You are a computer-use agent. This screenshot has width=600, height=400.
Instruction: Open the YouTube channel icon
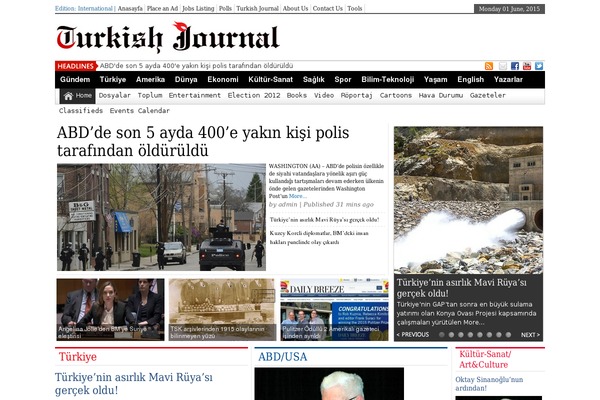[527, 66]
